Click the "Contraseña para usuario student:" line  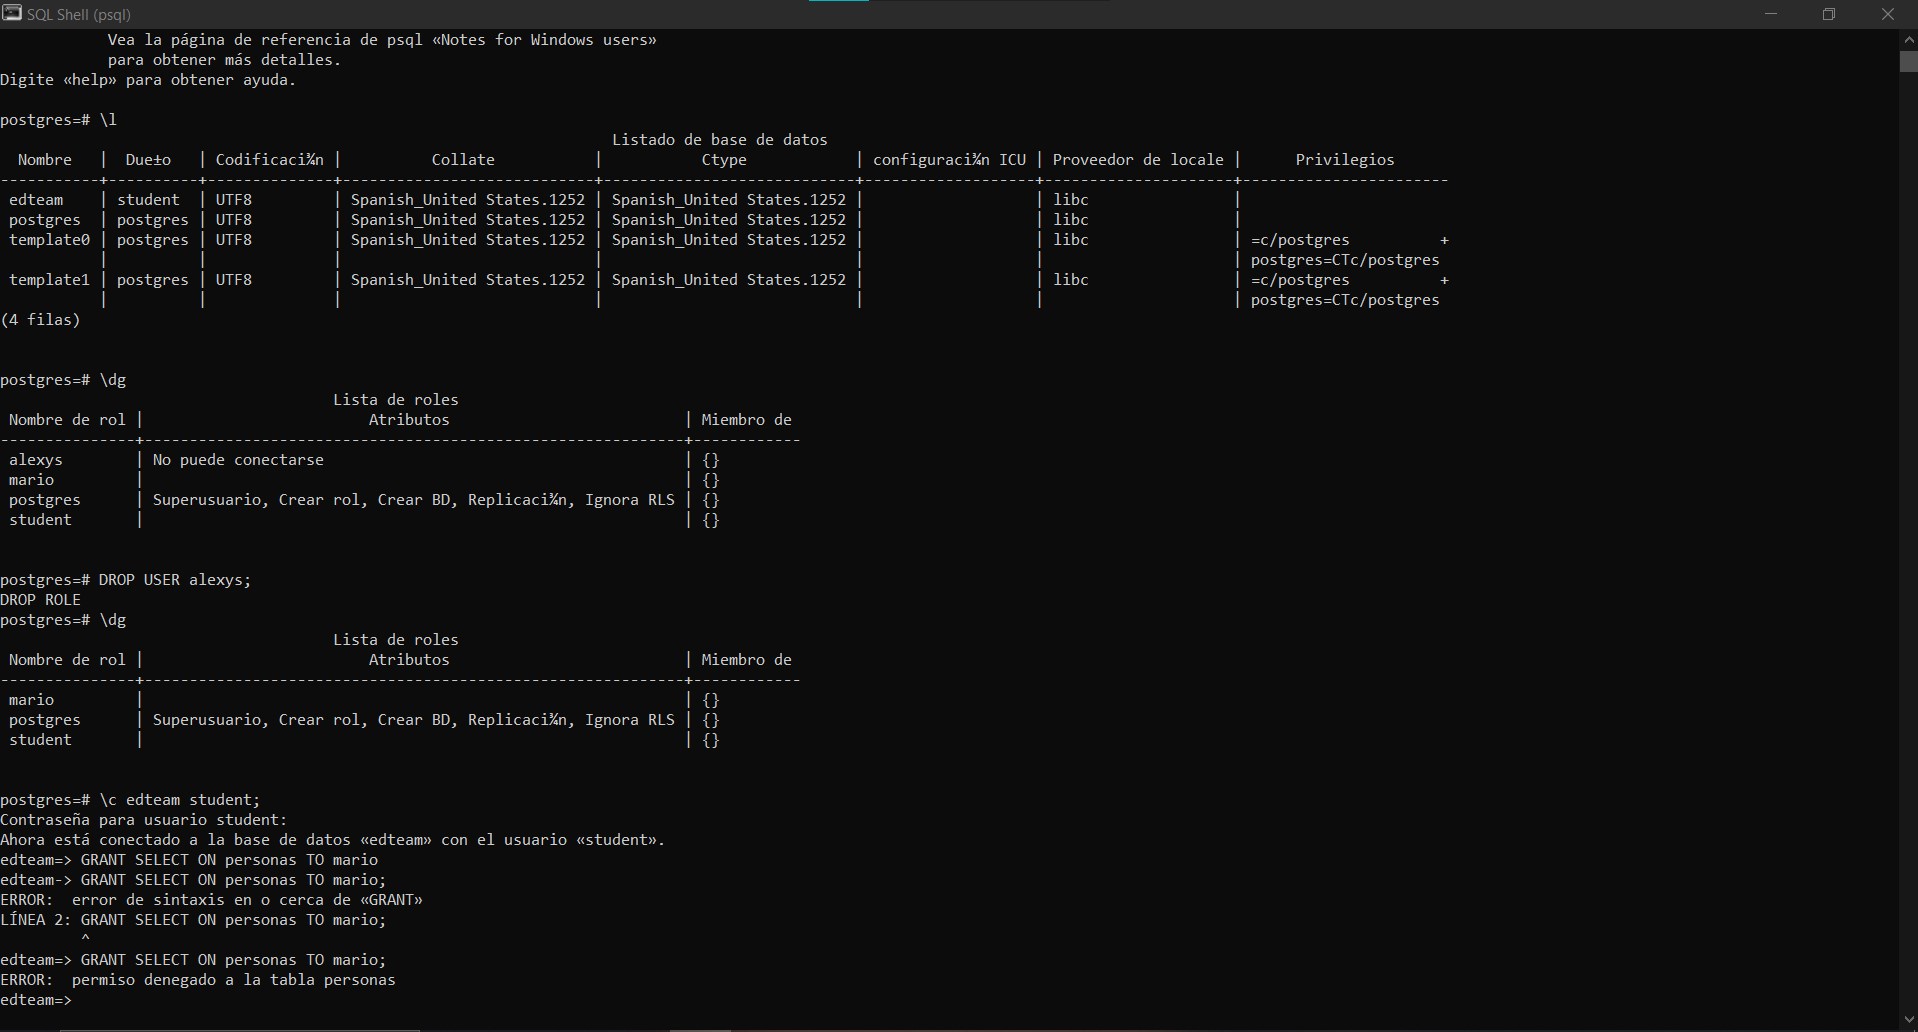tap(144, 820)
